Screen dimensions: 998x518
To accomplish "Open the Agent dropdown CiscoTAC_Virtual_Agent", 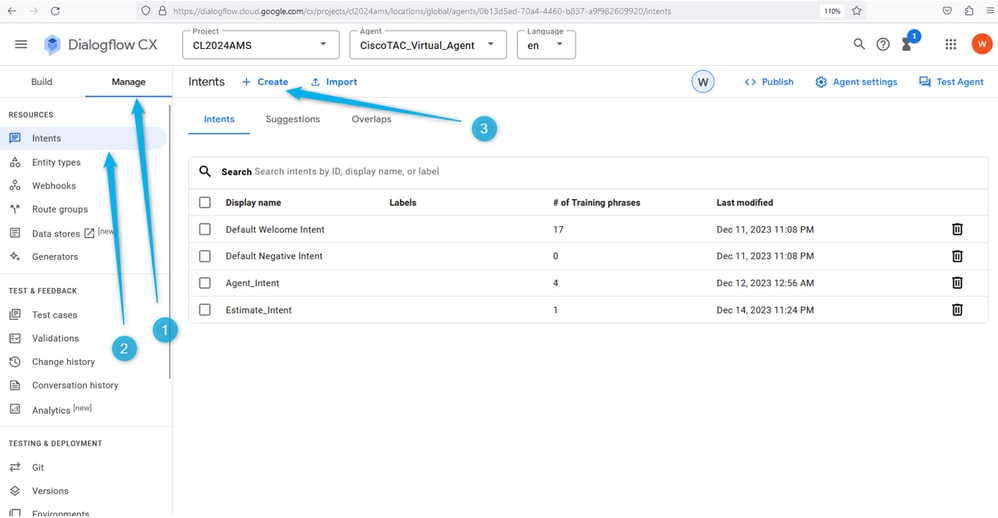I will 428,45.
